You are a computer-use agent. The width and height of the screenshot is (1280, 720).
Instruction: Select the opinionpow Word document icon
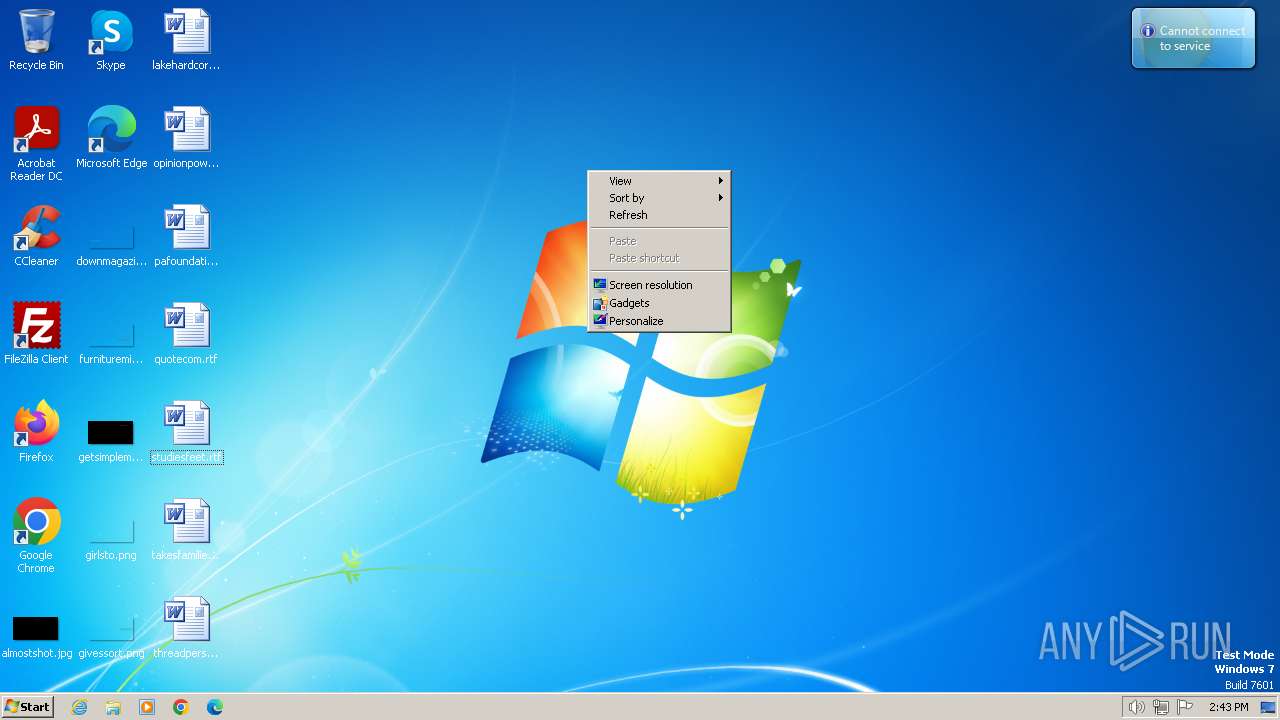point(186,138)
